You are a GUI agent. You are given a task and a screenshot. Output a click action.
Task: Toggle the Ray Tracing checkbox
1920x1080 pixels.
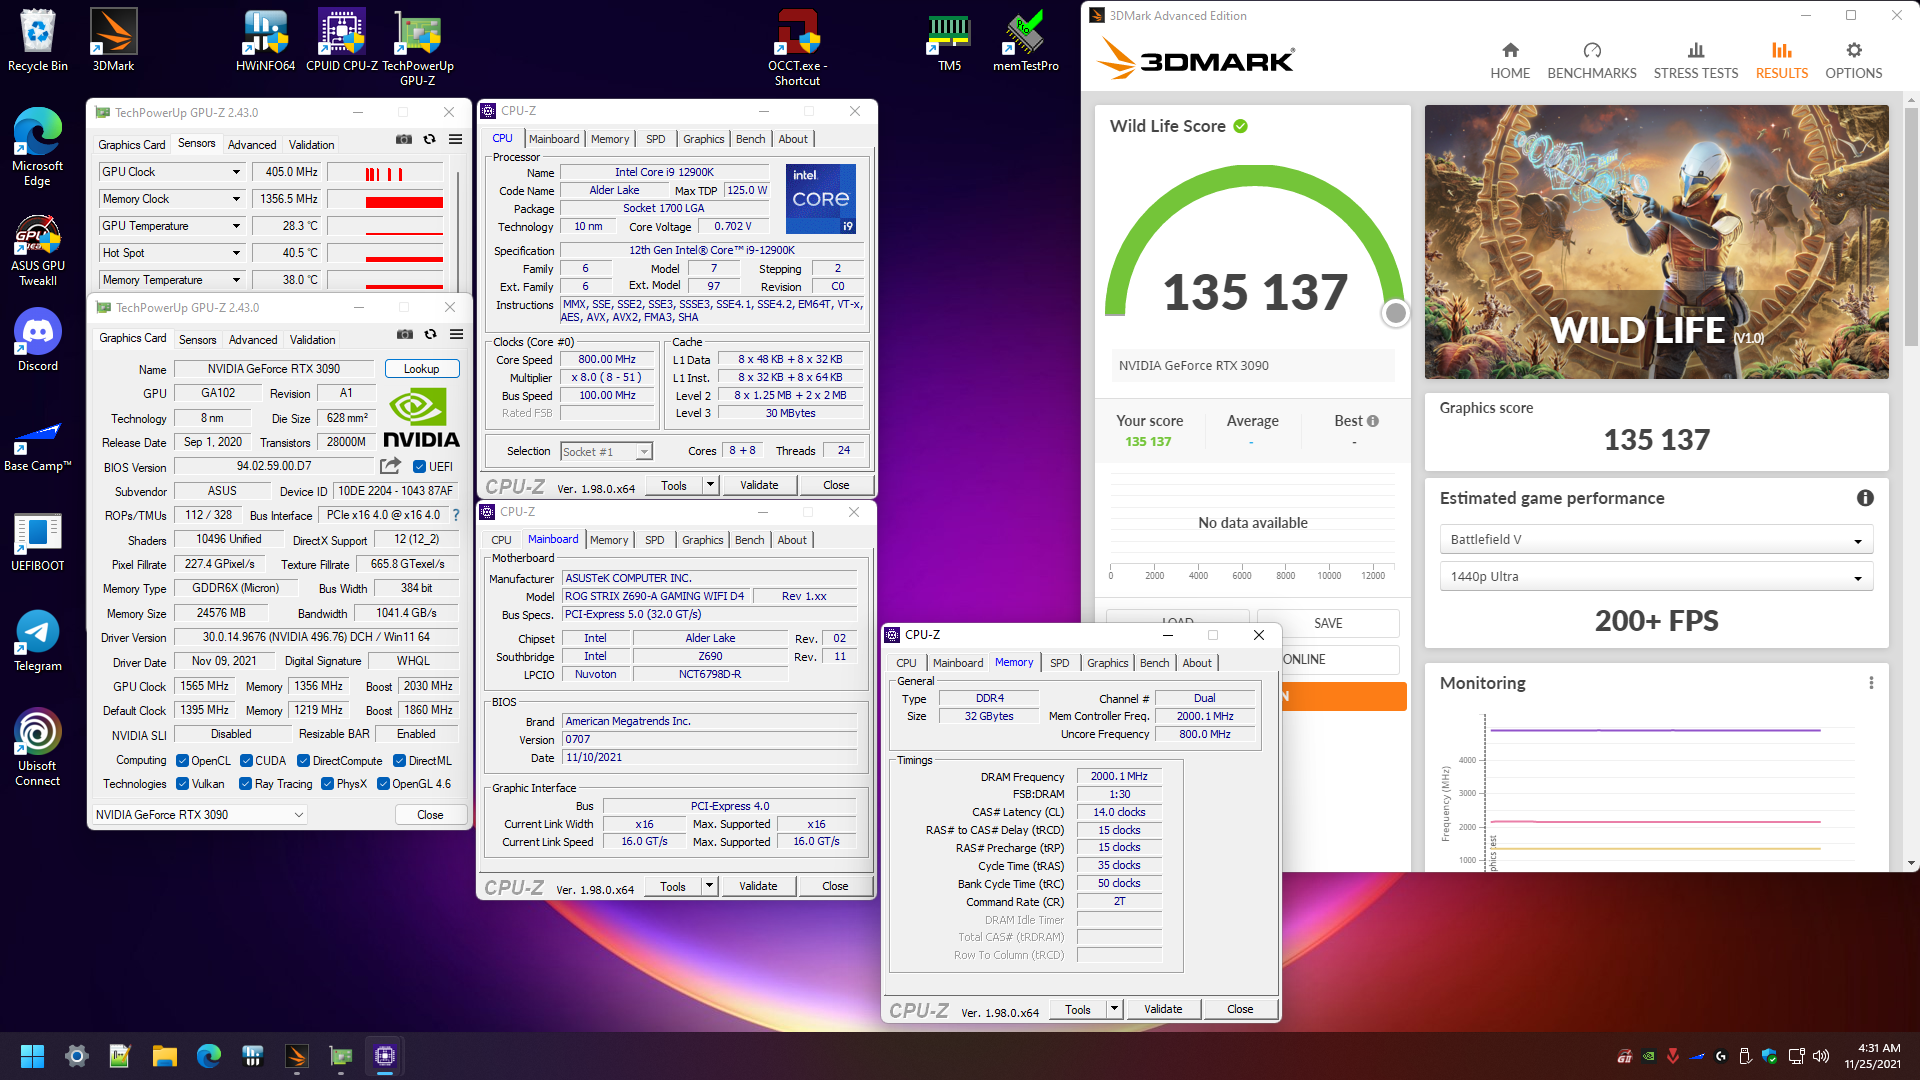pyautogui.click(x=245, y=784)
